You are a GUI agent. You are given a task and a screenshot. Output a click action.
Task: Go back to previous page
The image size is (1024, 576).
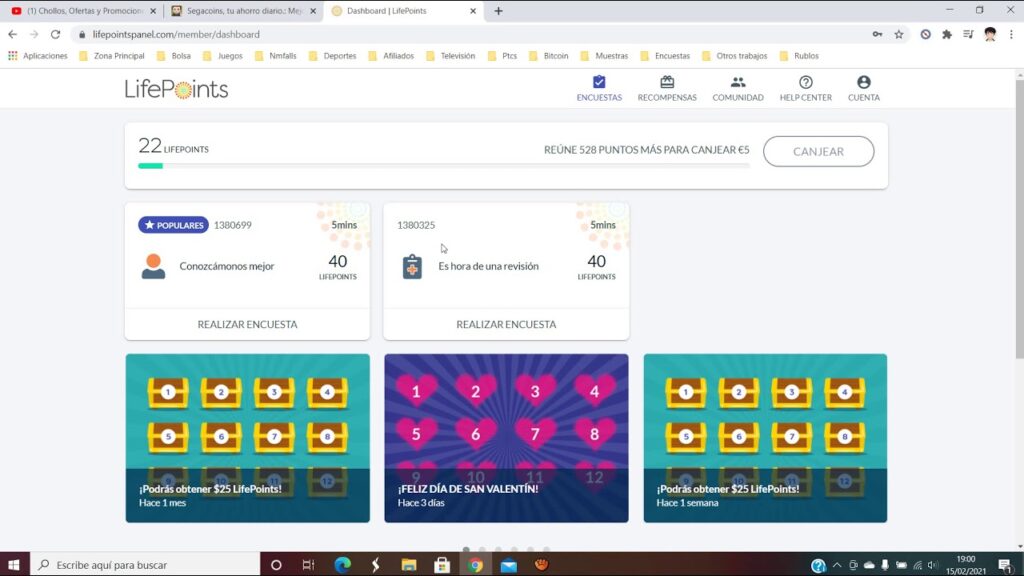pyautogui.click(x=12, y=35)
